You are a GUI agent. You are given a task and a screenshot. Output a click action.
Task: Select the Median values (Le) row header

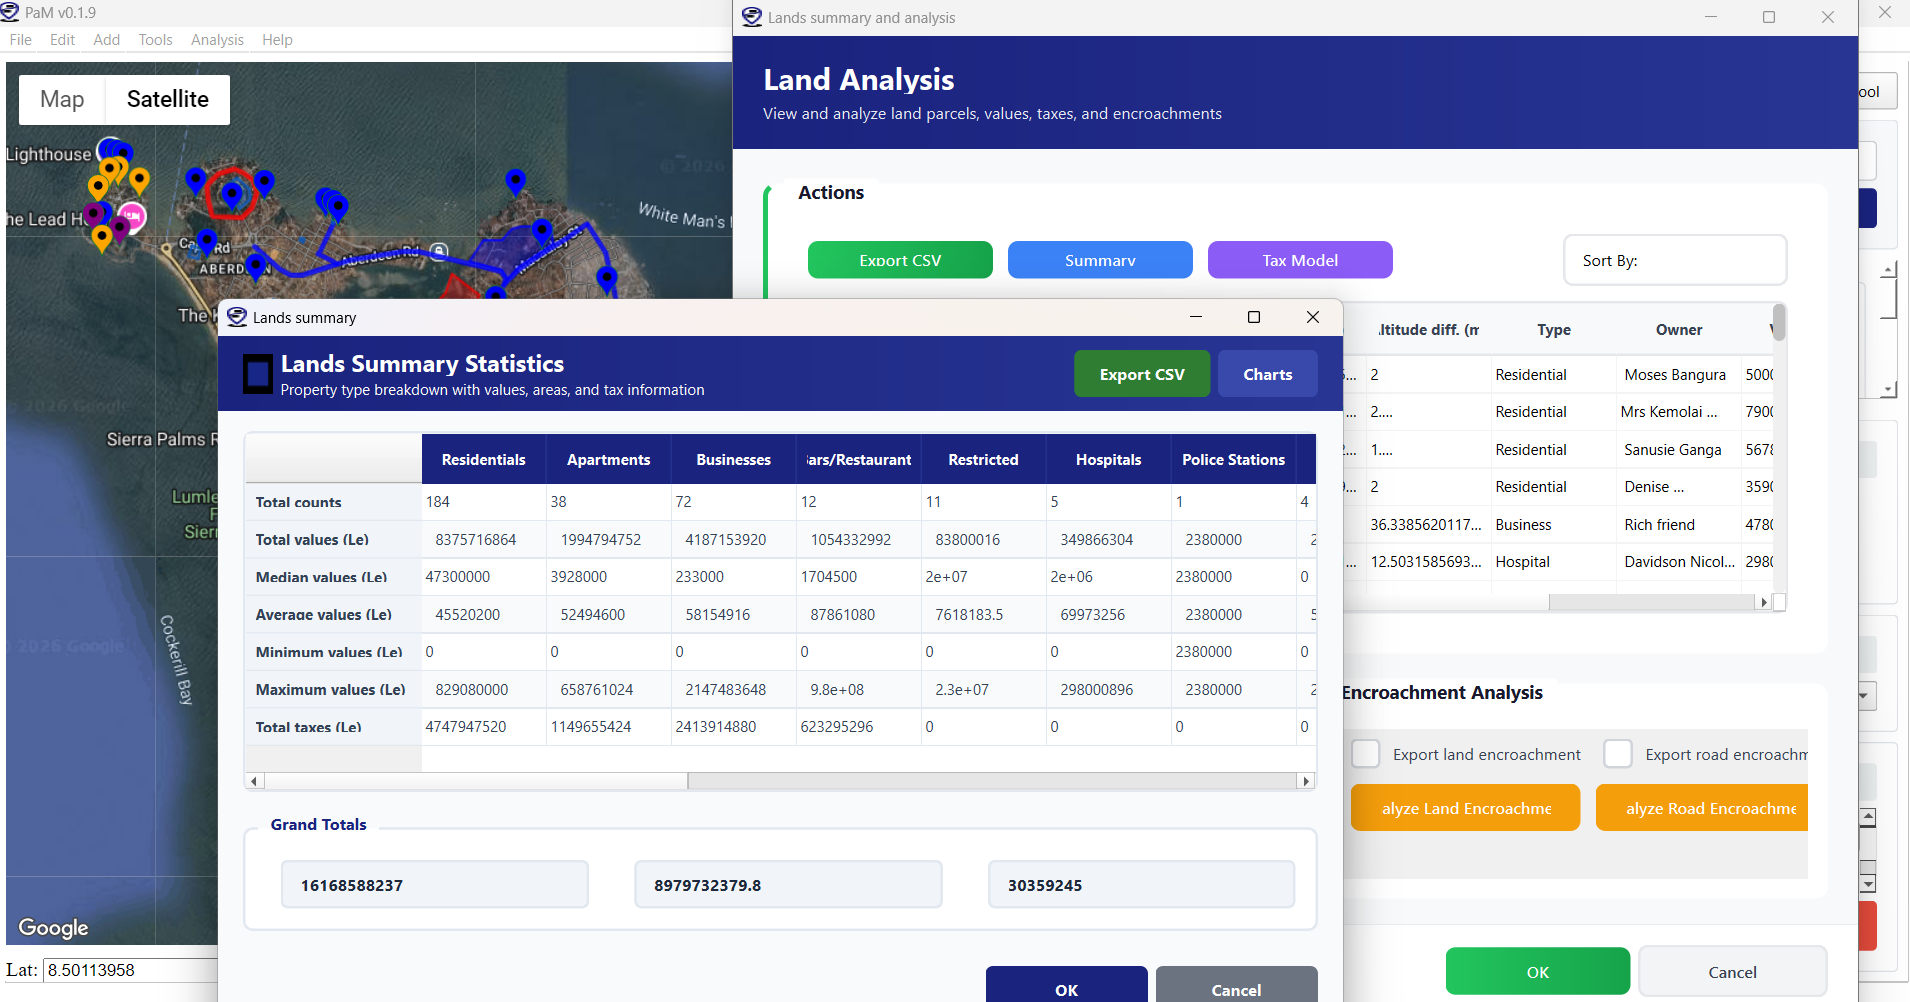pos(333,577)
